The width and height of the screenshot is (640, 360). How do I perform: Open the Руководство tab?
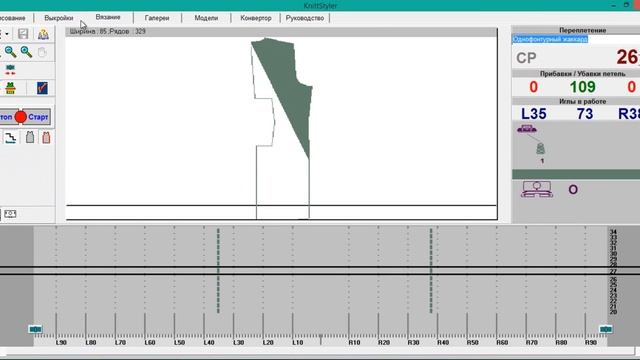coord(305,18)
